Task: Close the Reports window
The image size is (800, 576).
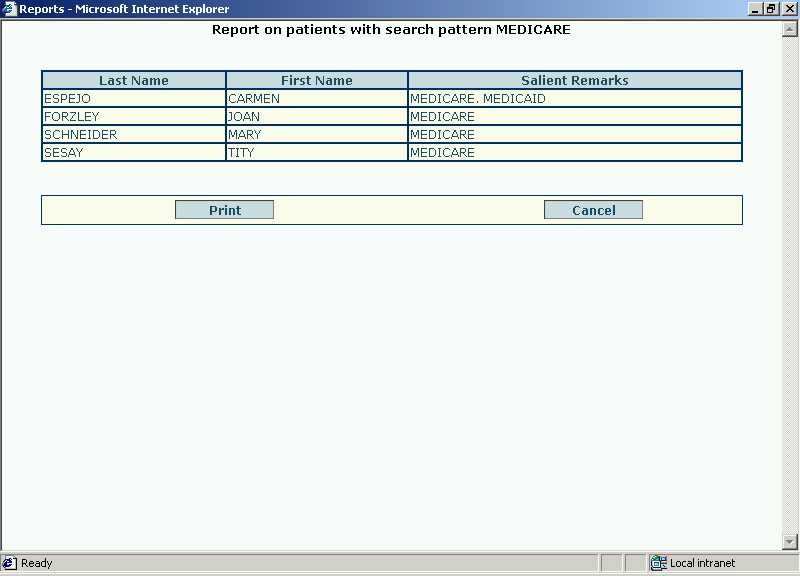Action: pos(789,9)
